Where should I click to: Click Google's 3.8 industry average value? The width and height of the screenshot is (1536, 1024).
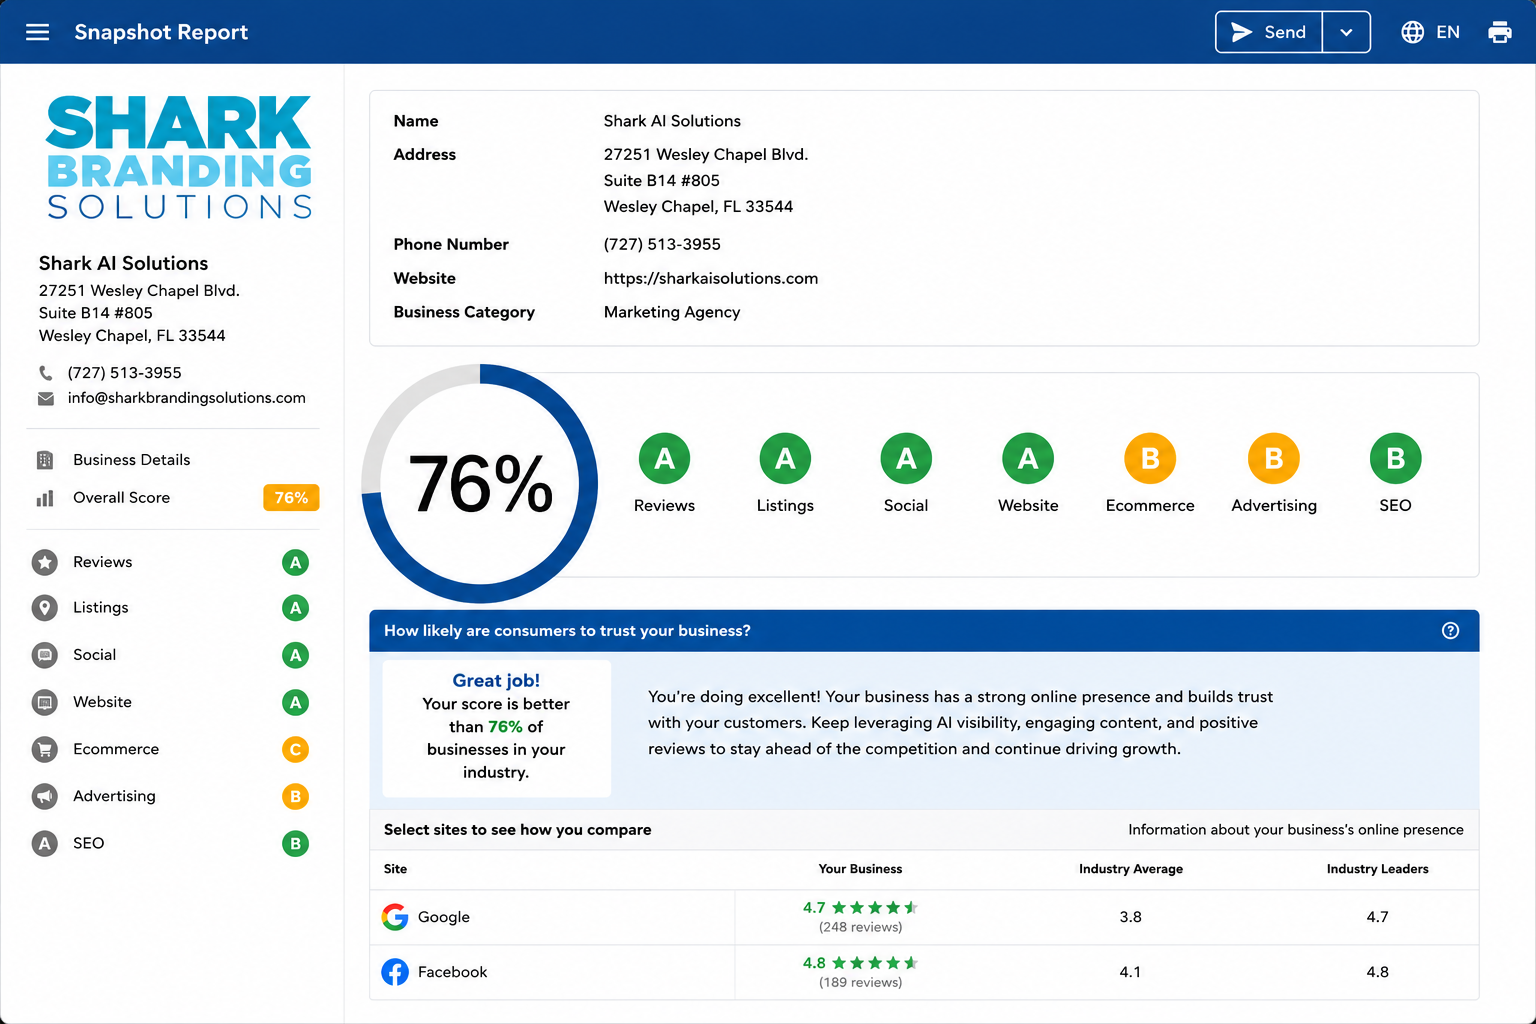[1131, 917]
